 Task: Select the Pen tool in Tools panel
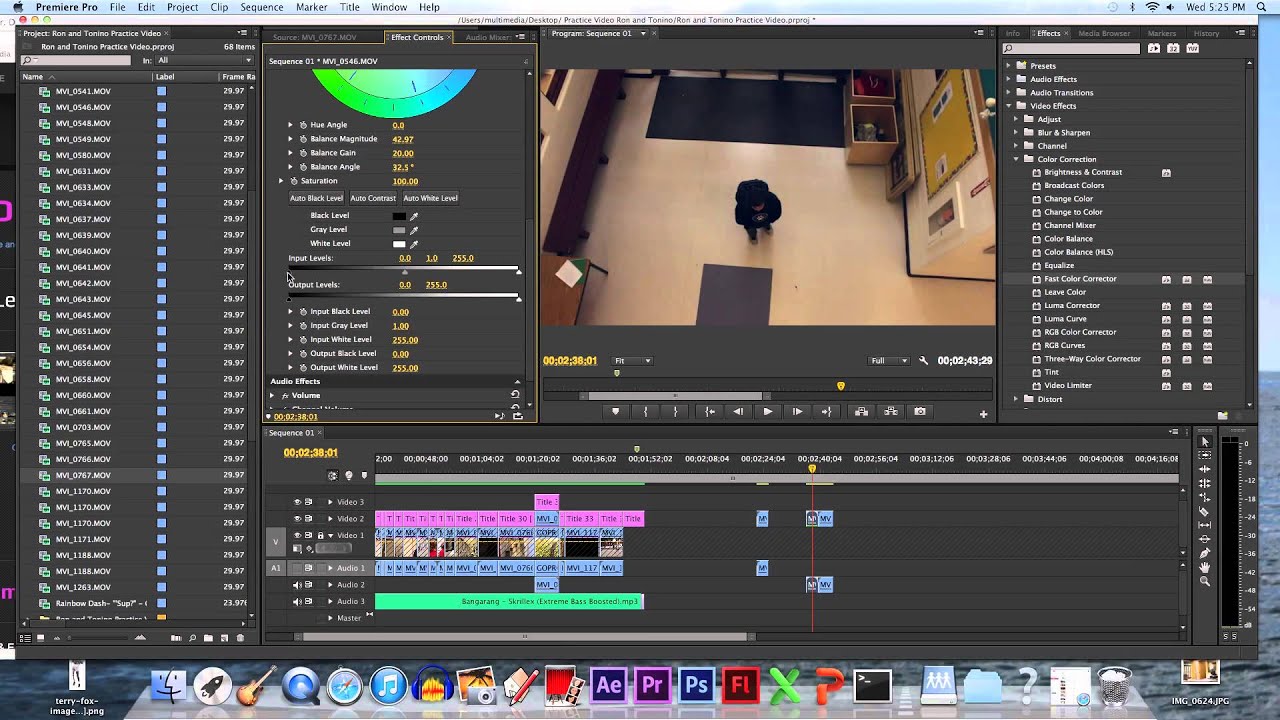pos(1205,553)
